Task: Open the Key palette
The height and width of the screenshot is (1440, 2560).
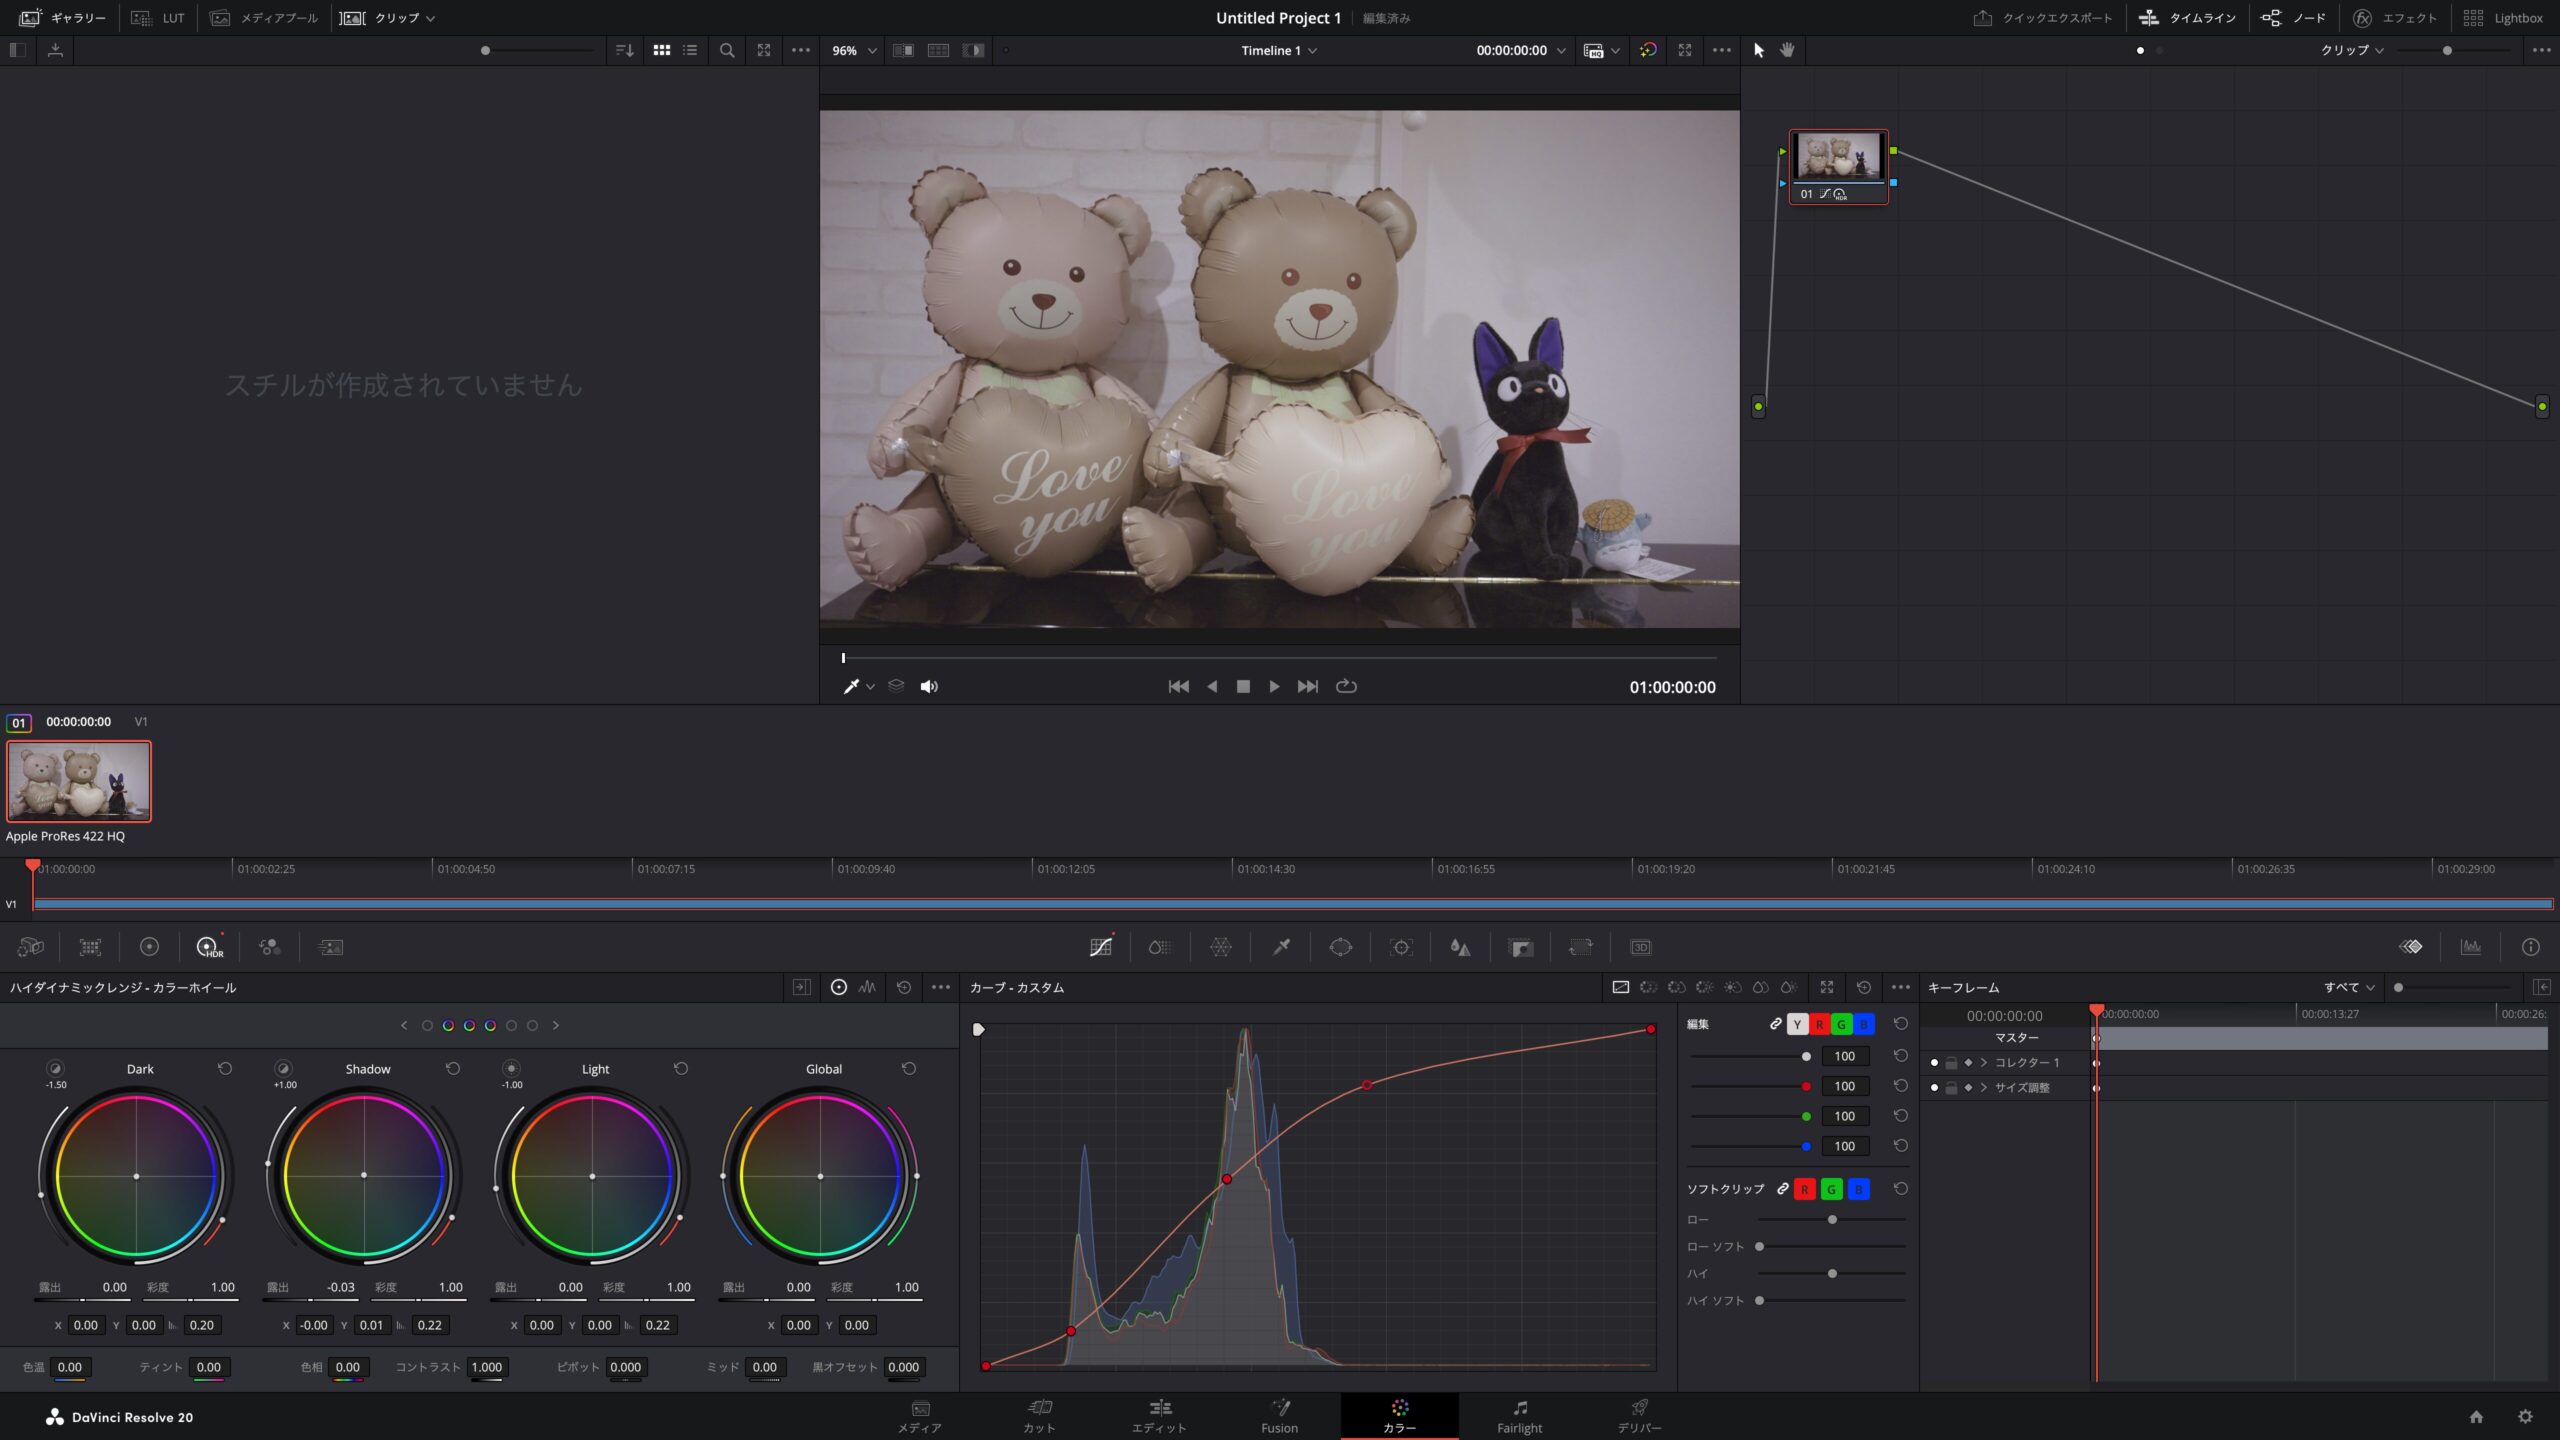Action: point(1521,947)
